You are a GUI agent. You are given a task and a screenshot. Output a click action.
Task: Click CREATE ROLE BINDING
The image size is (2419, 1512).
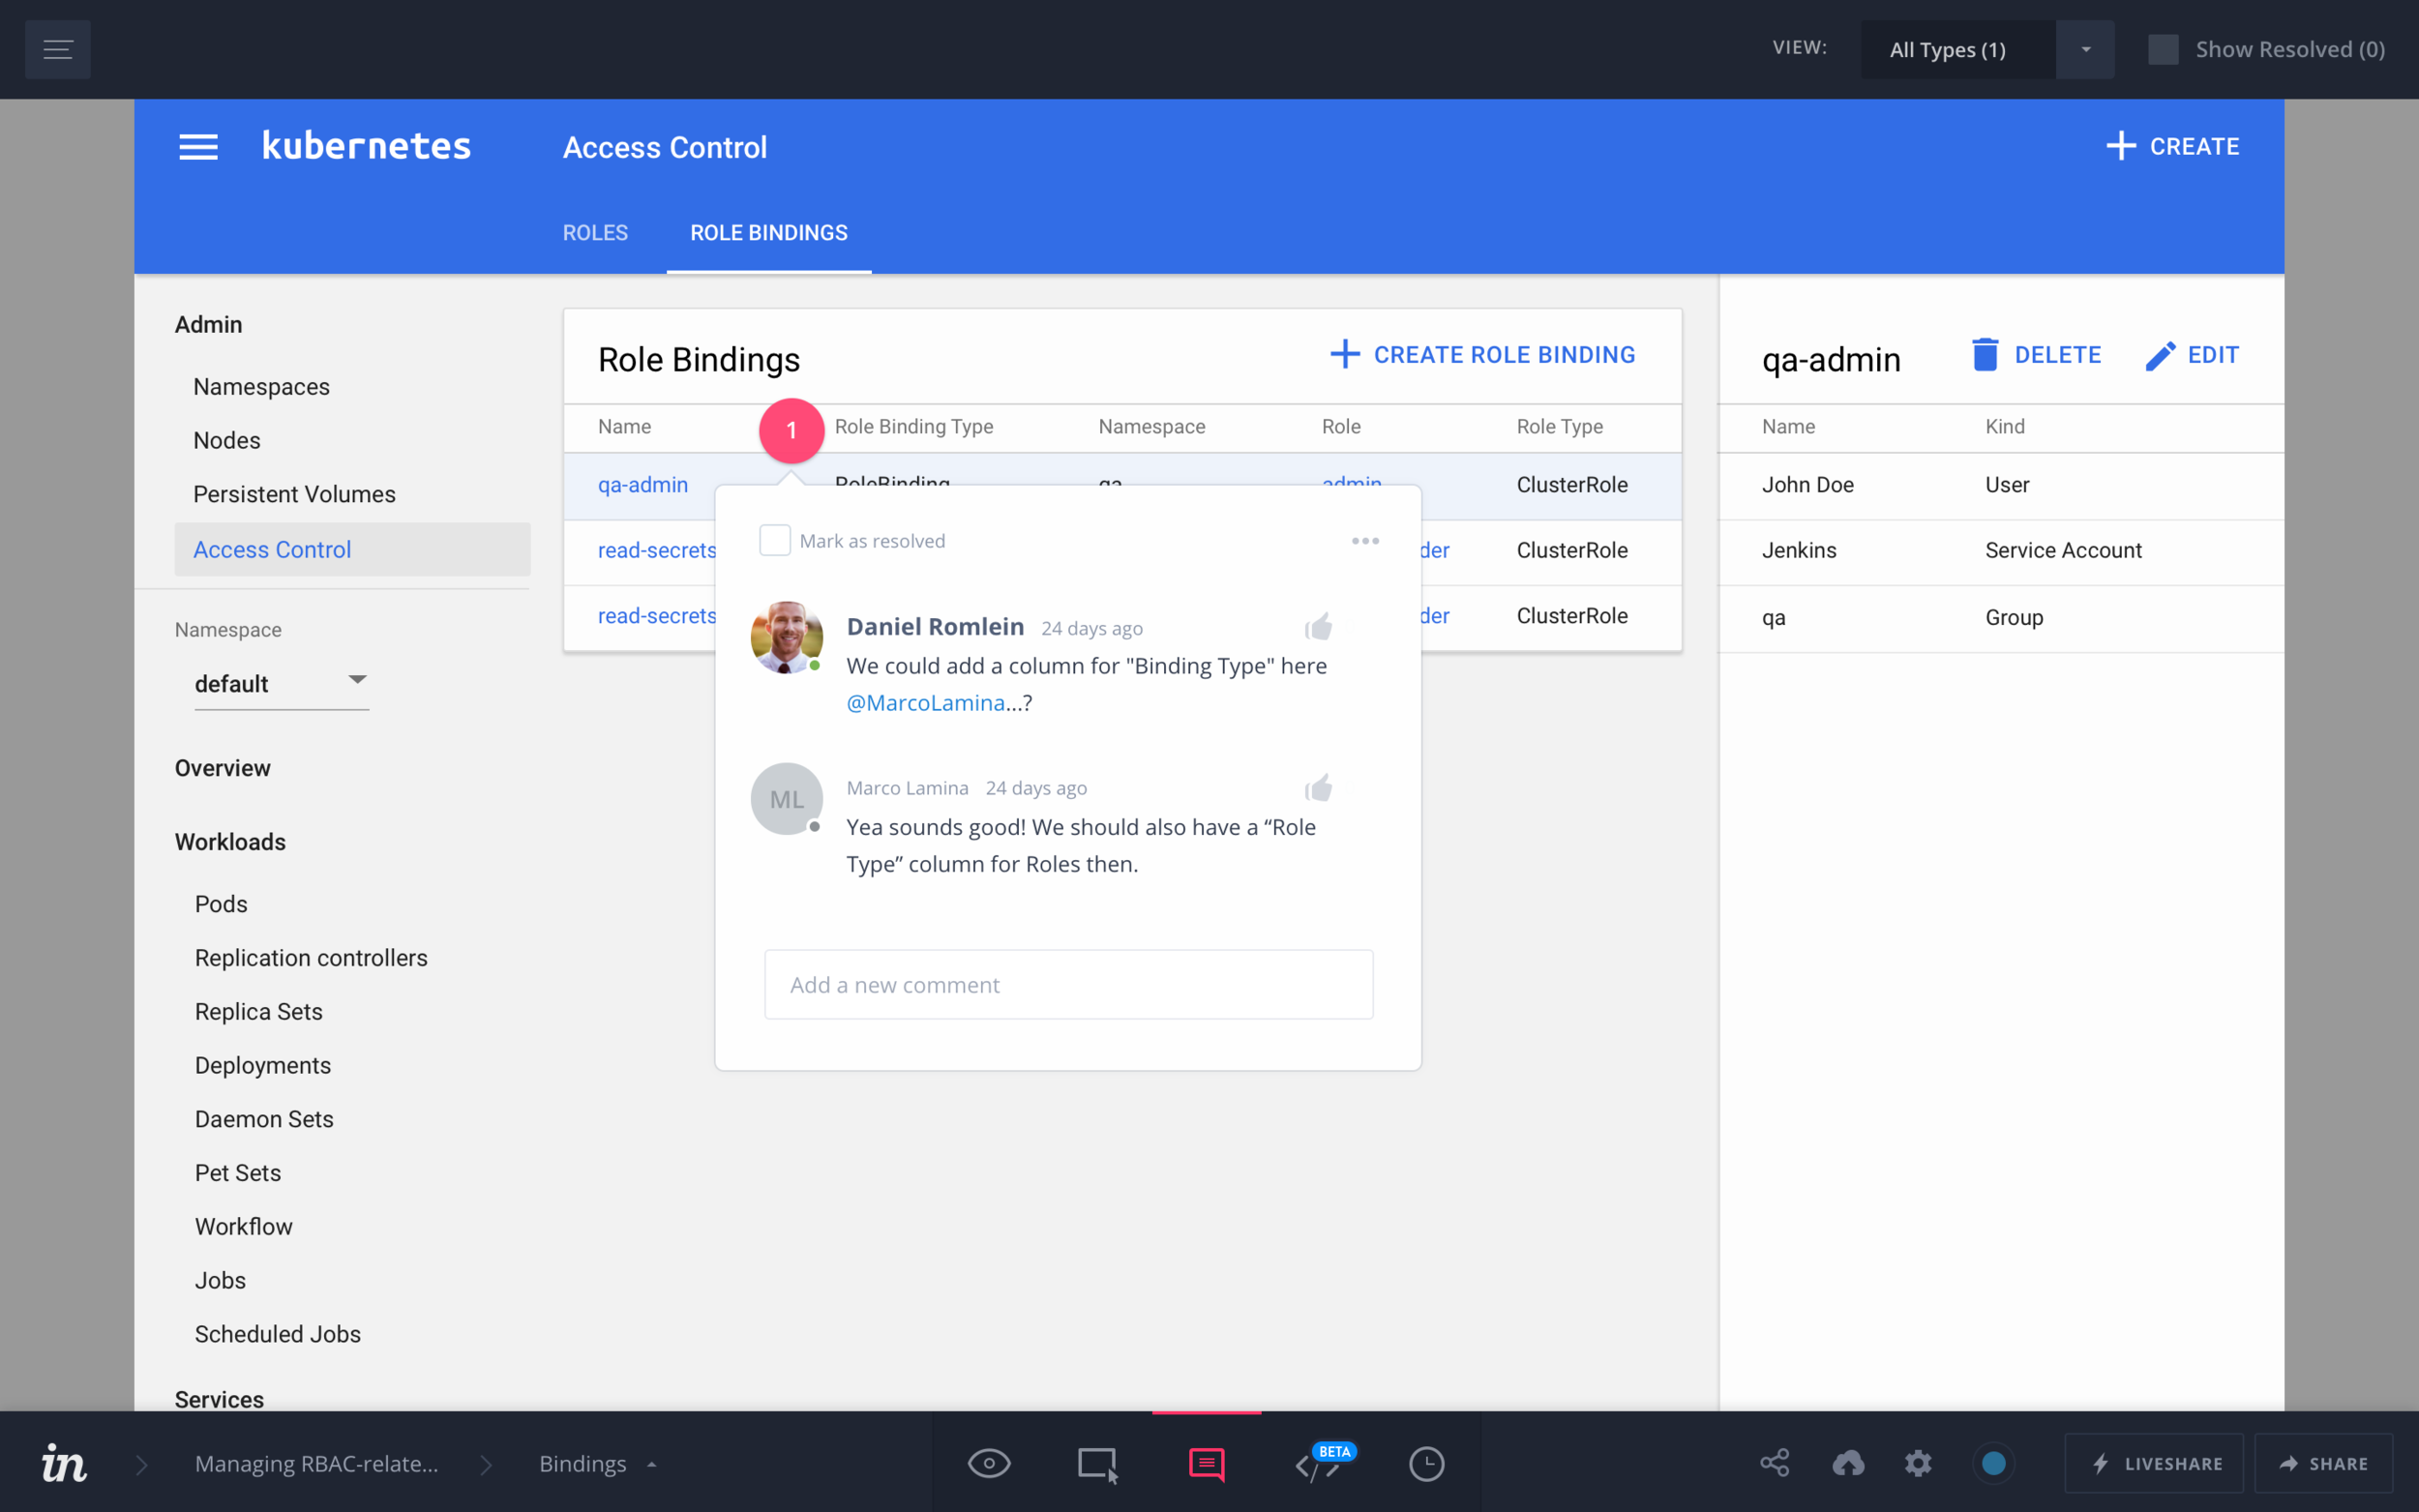1482,354
